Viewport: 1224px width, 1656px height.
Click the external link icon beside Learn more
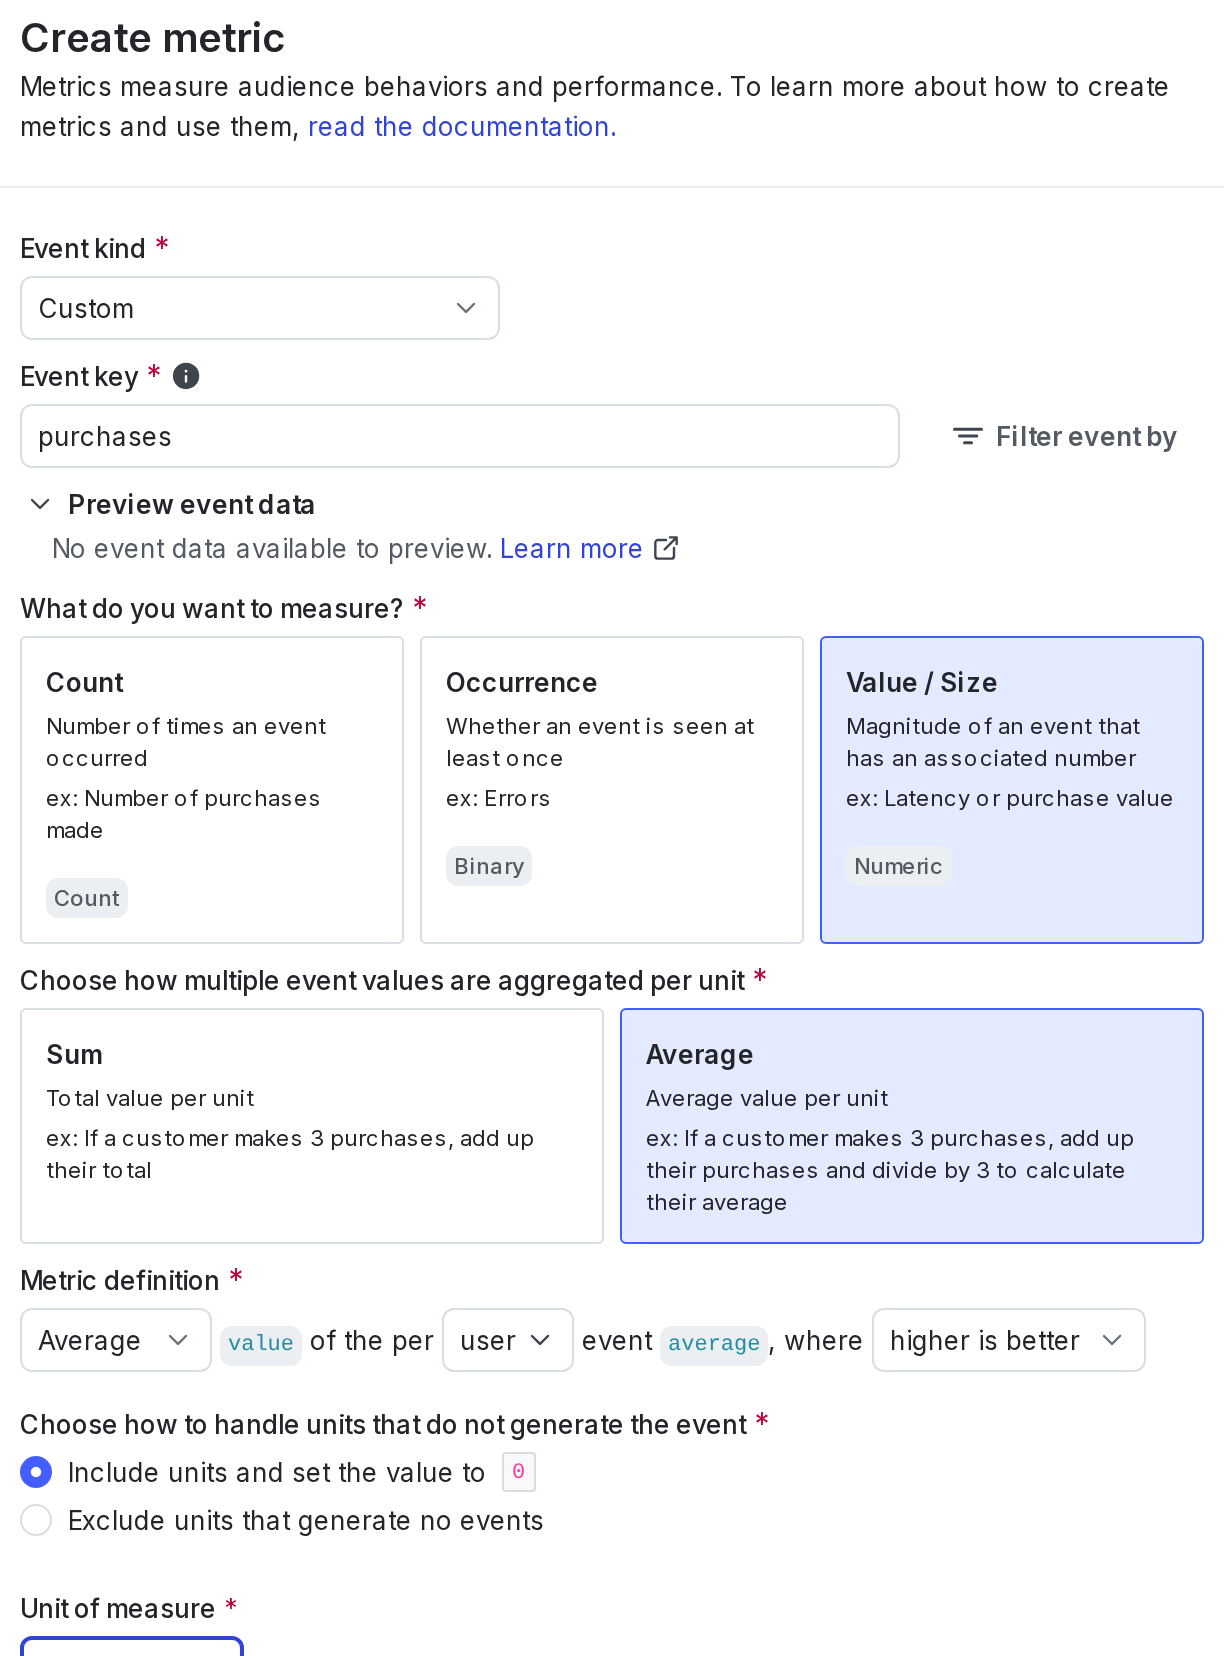point(666,548)
